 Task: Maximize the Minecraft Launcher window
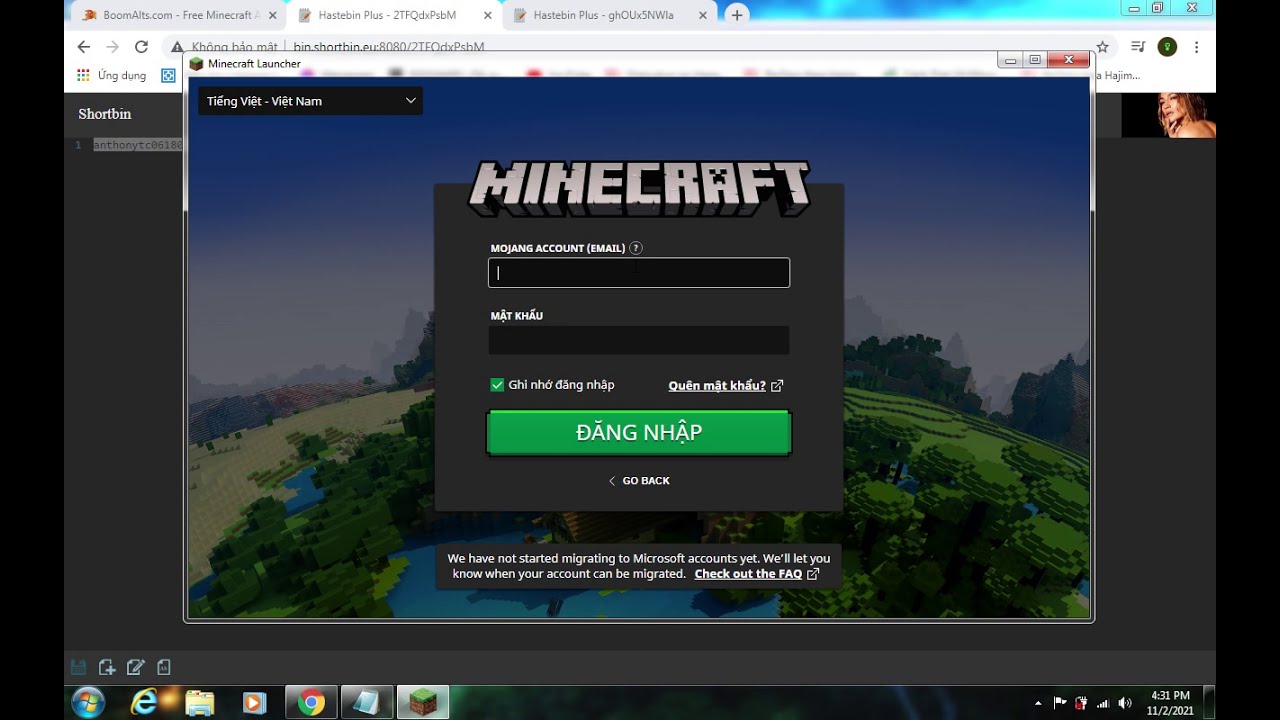click(x=1034, y=60)
